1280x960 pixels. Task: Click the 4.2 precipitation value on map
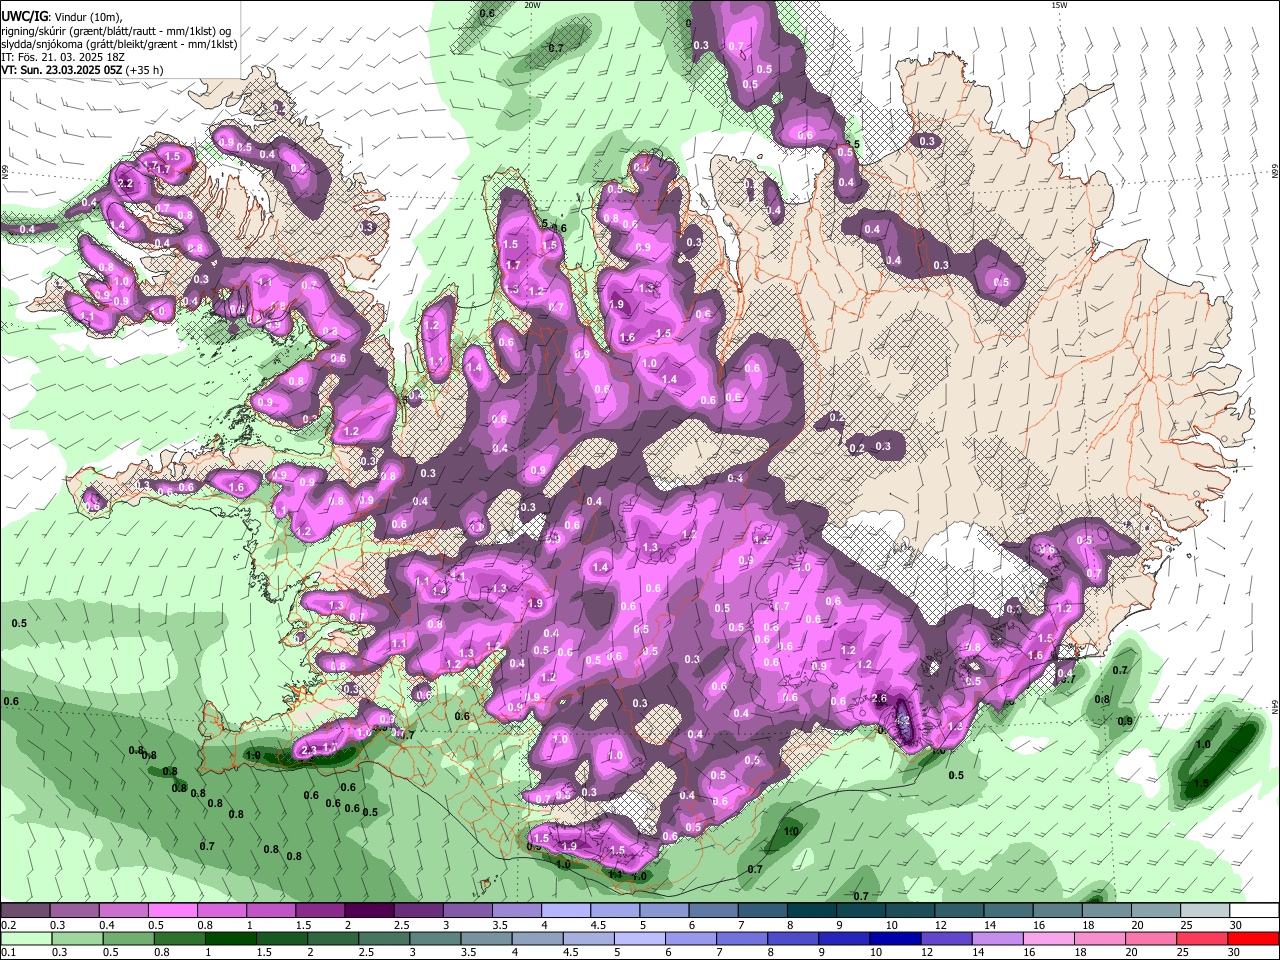(903, 721)
